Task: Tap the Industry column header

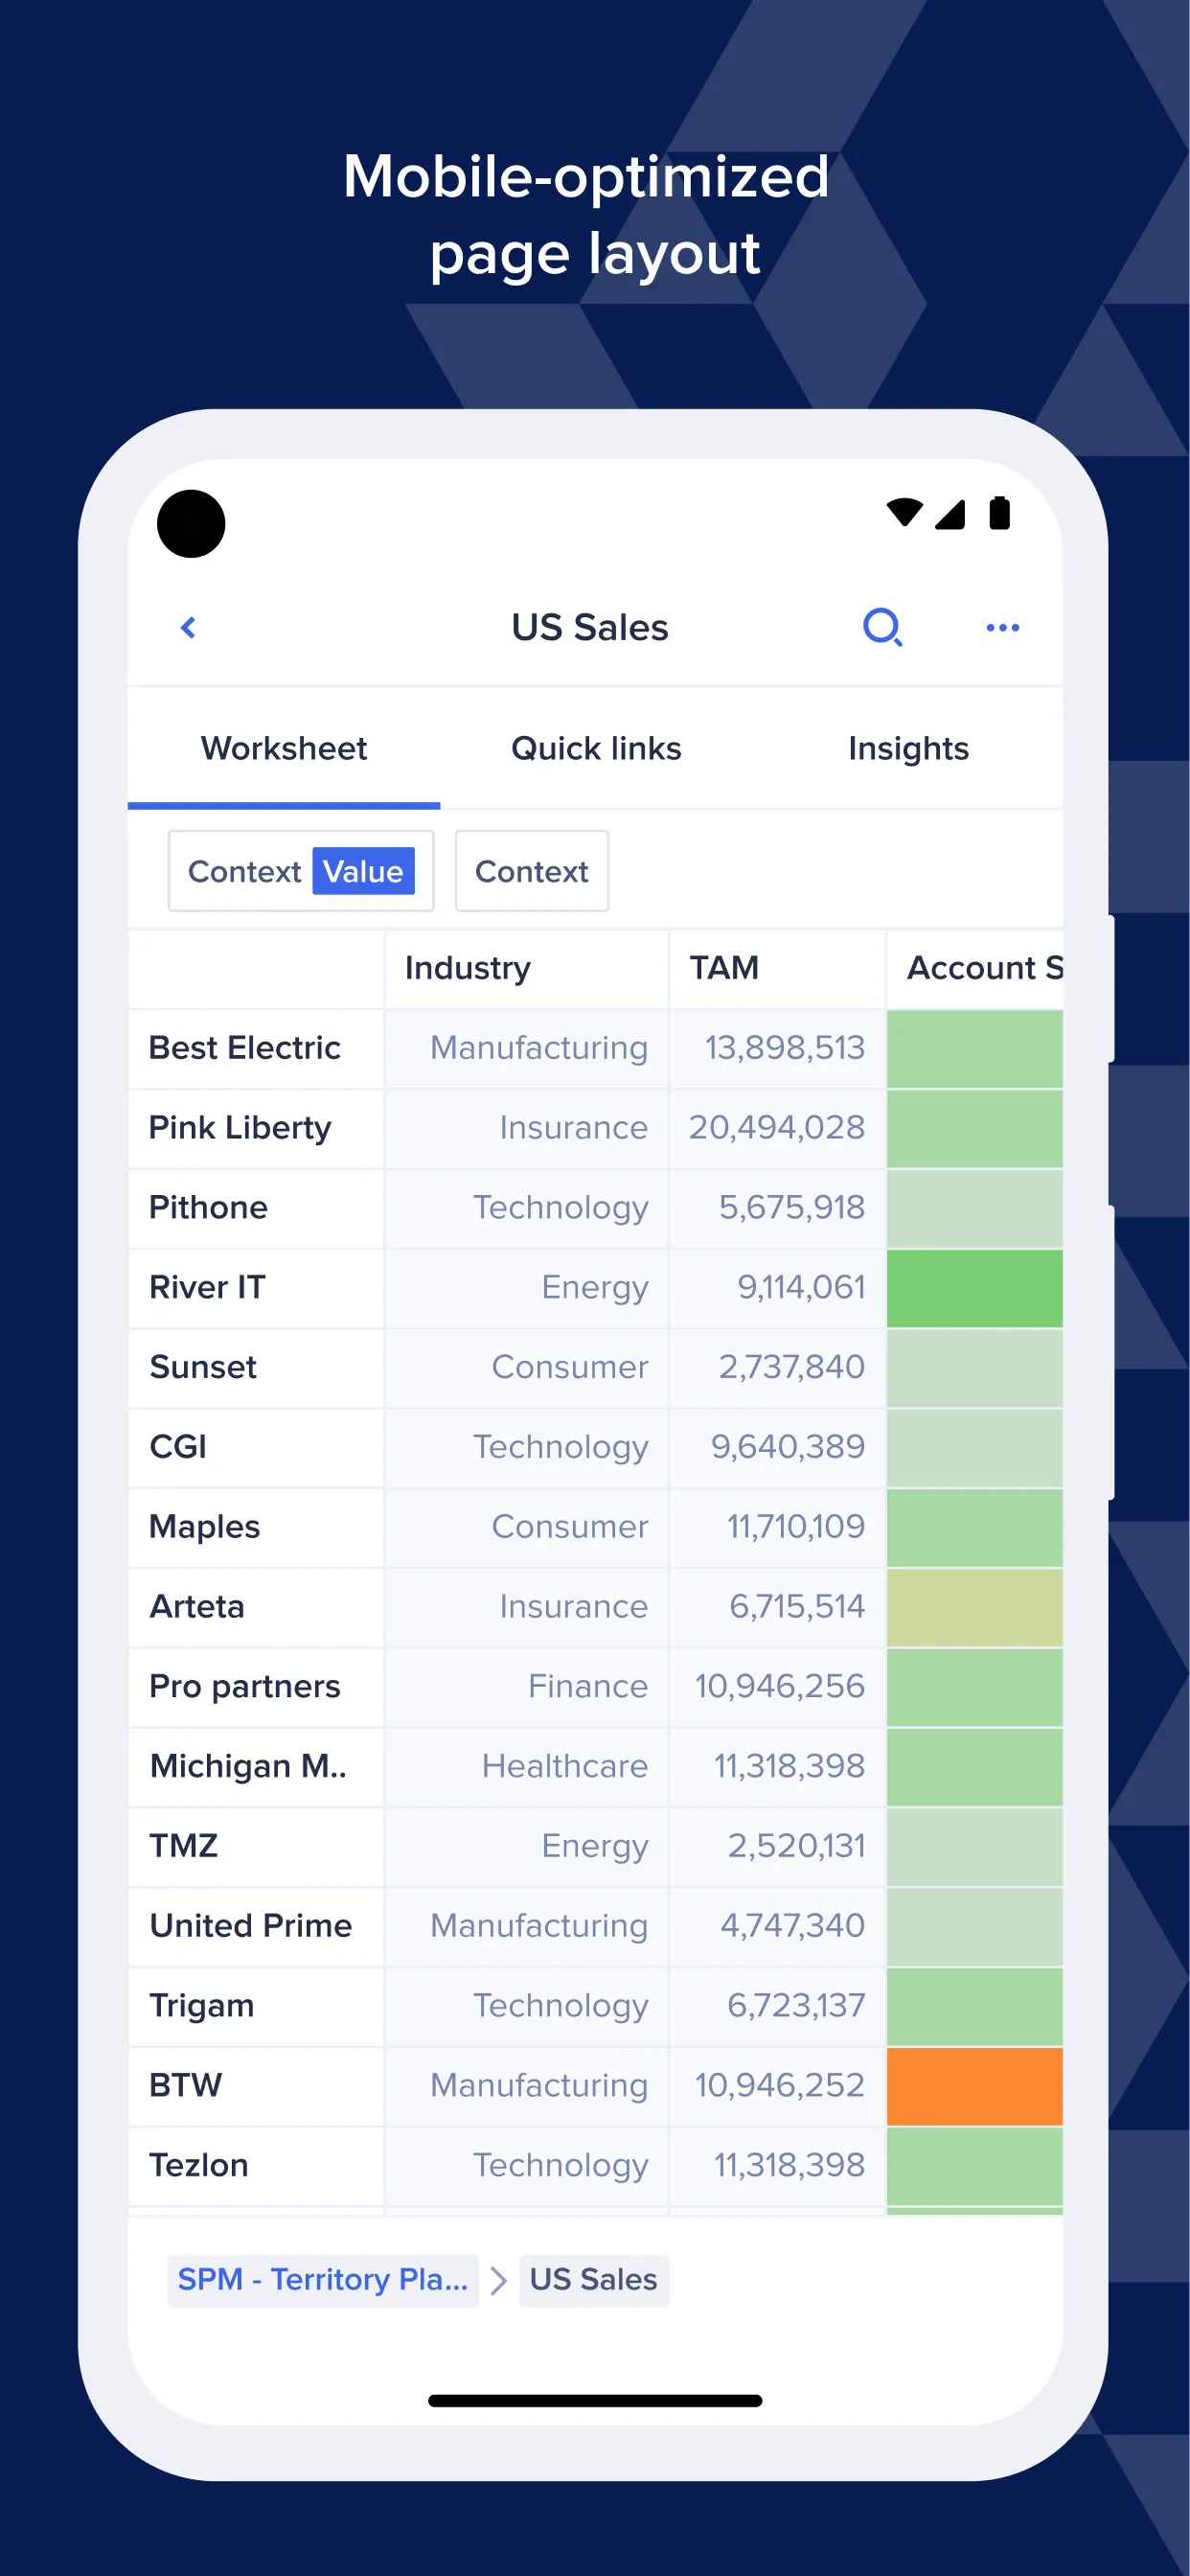Action: (468, 968)
